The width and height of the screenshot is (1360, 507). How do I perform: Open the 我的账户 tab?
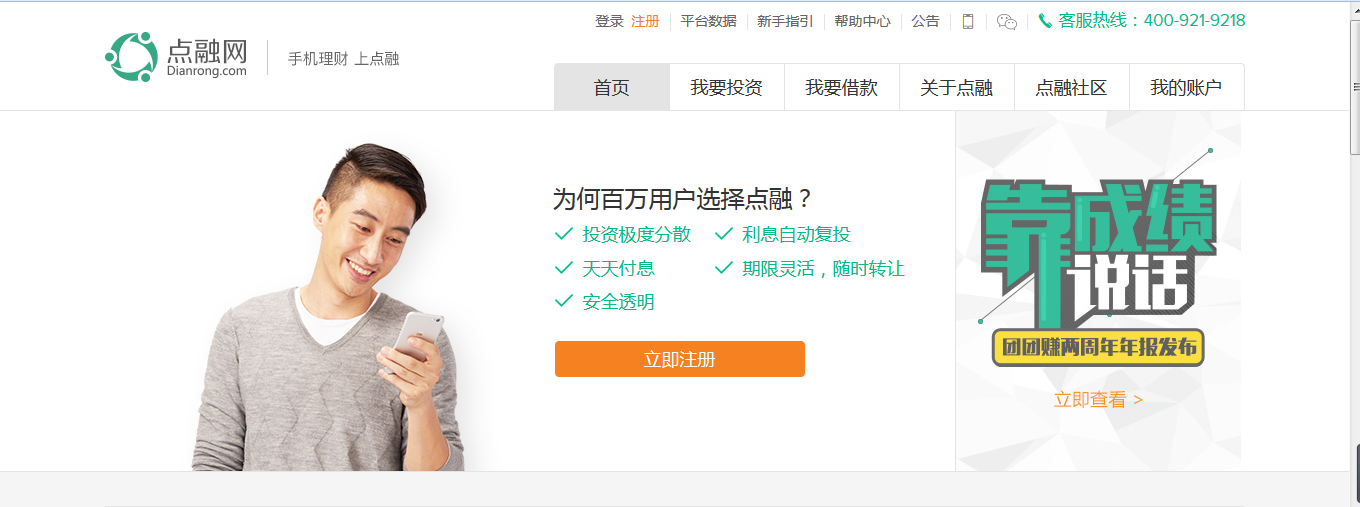[x=1187, y=87]
